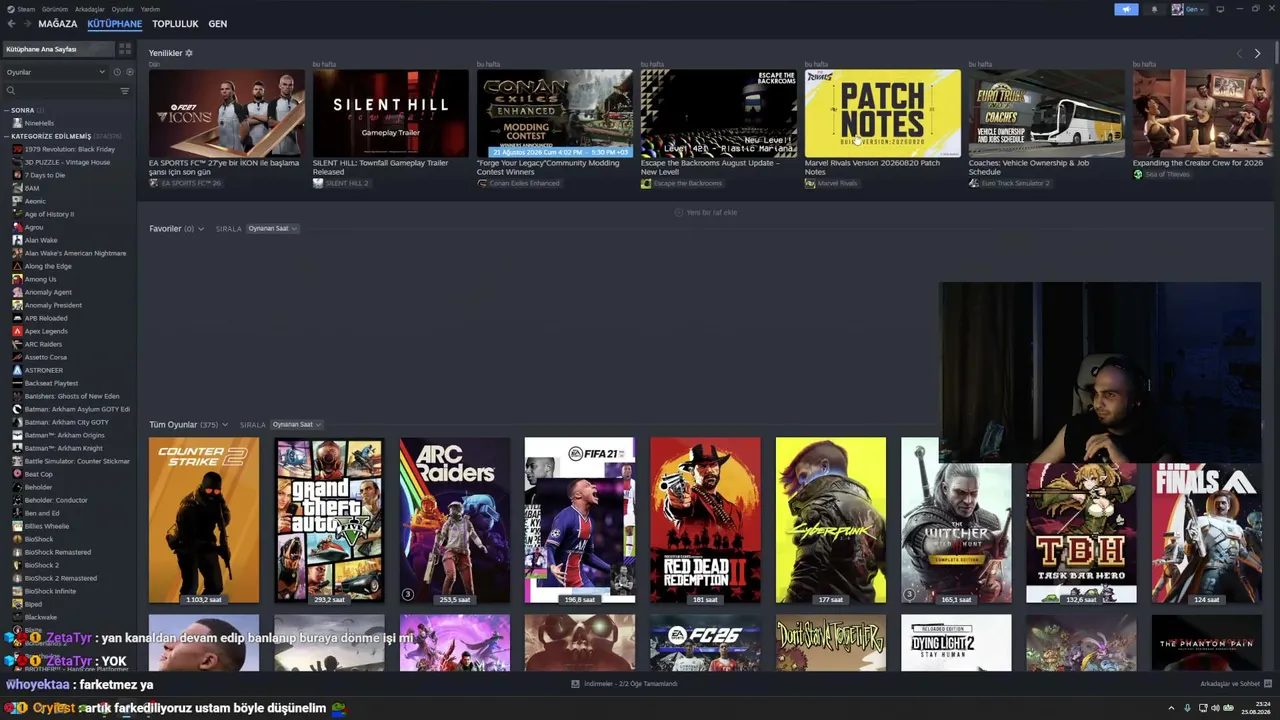Show previous Yenilikler news items
The image size is (1280, 720).
[1239, 53]
